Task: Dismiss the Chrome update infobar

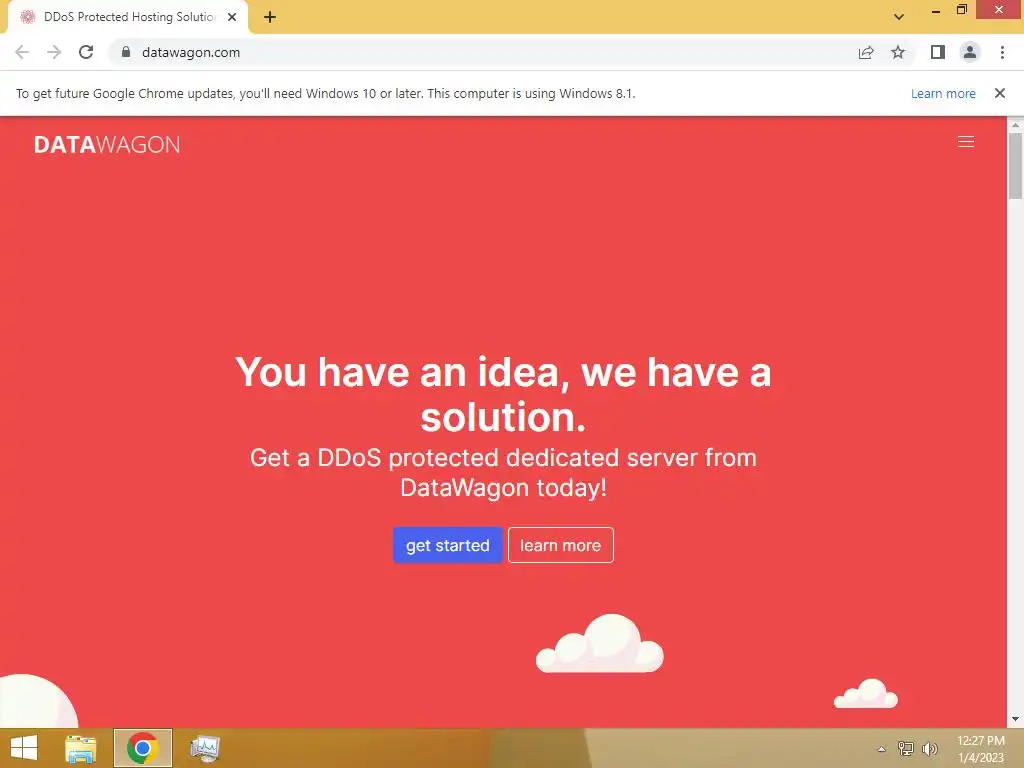Action: pyautogui.click(x=999, y=93)
